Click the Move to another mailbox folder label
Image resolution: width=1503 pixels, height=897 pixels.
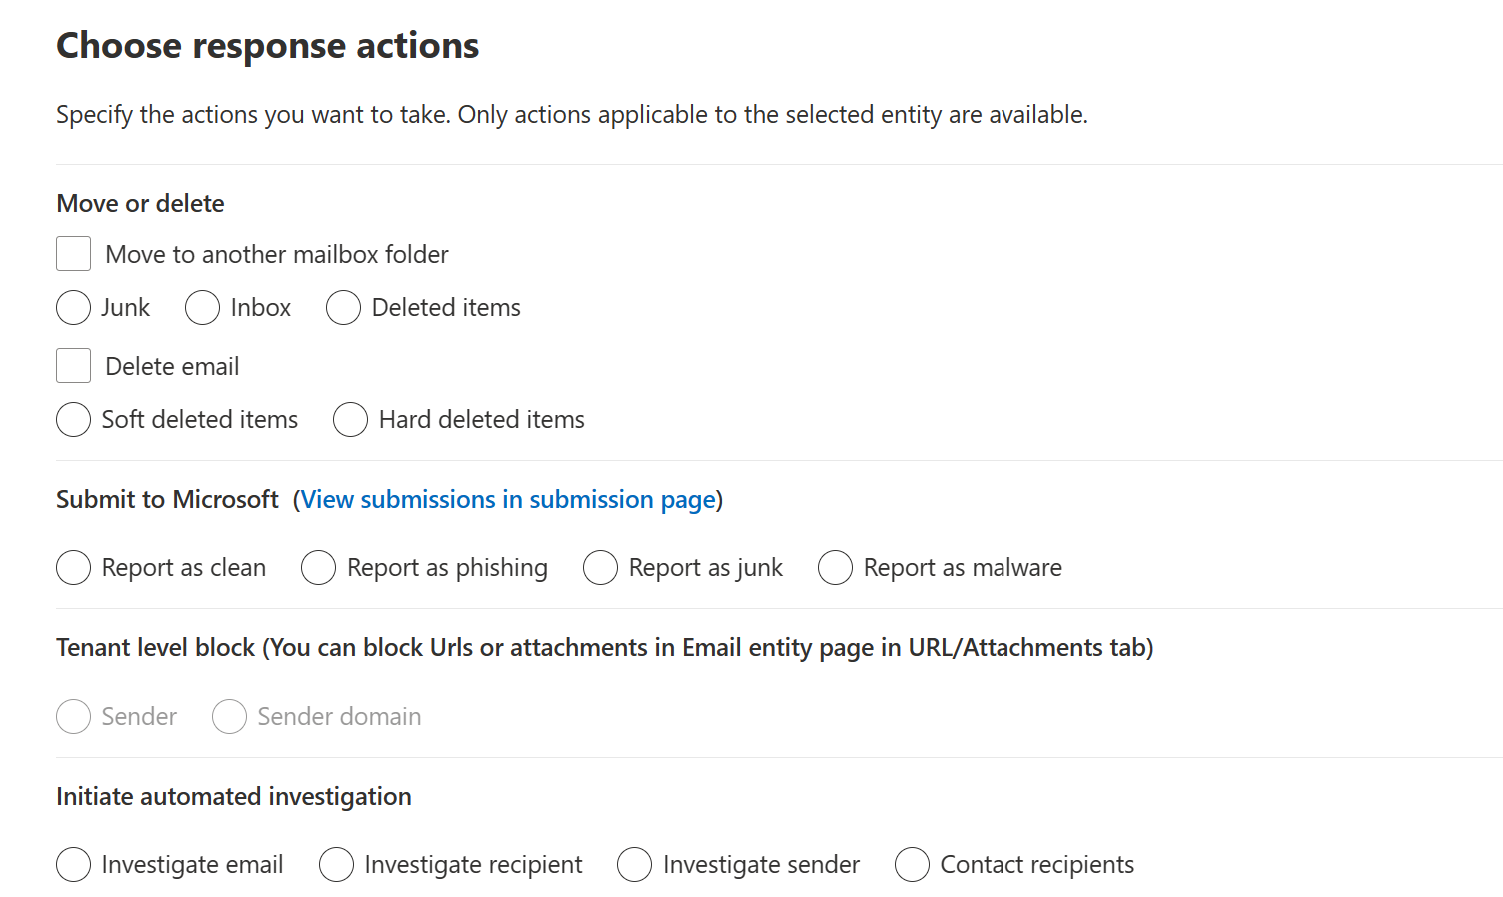tap(277, 255)
